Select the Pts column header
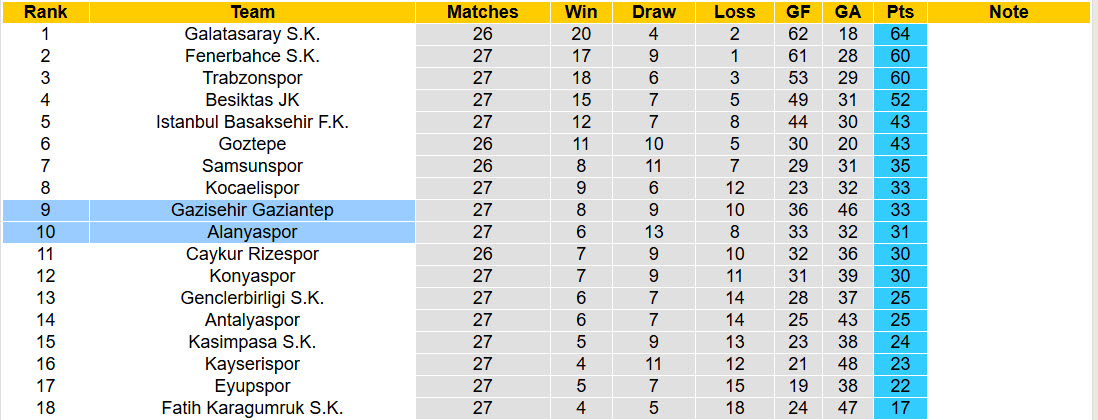The image size is (1098, 420). click(899, 12)
